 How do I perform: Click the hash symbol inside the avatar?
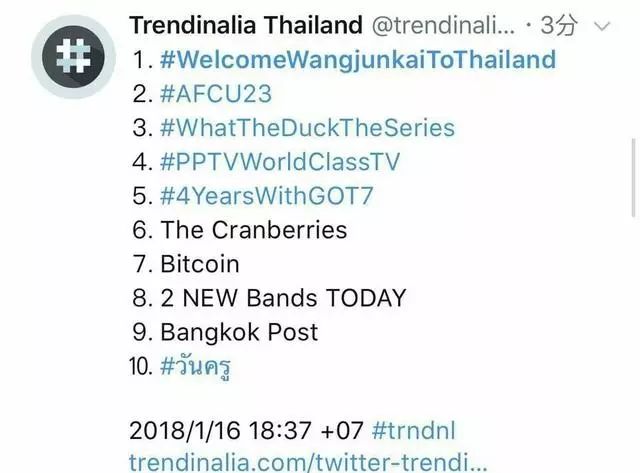(73, 56)
